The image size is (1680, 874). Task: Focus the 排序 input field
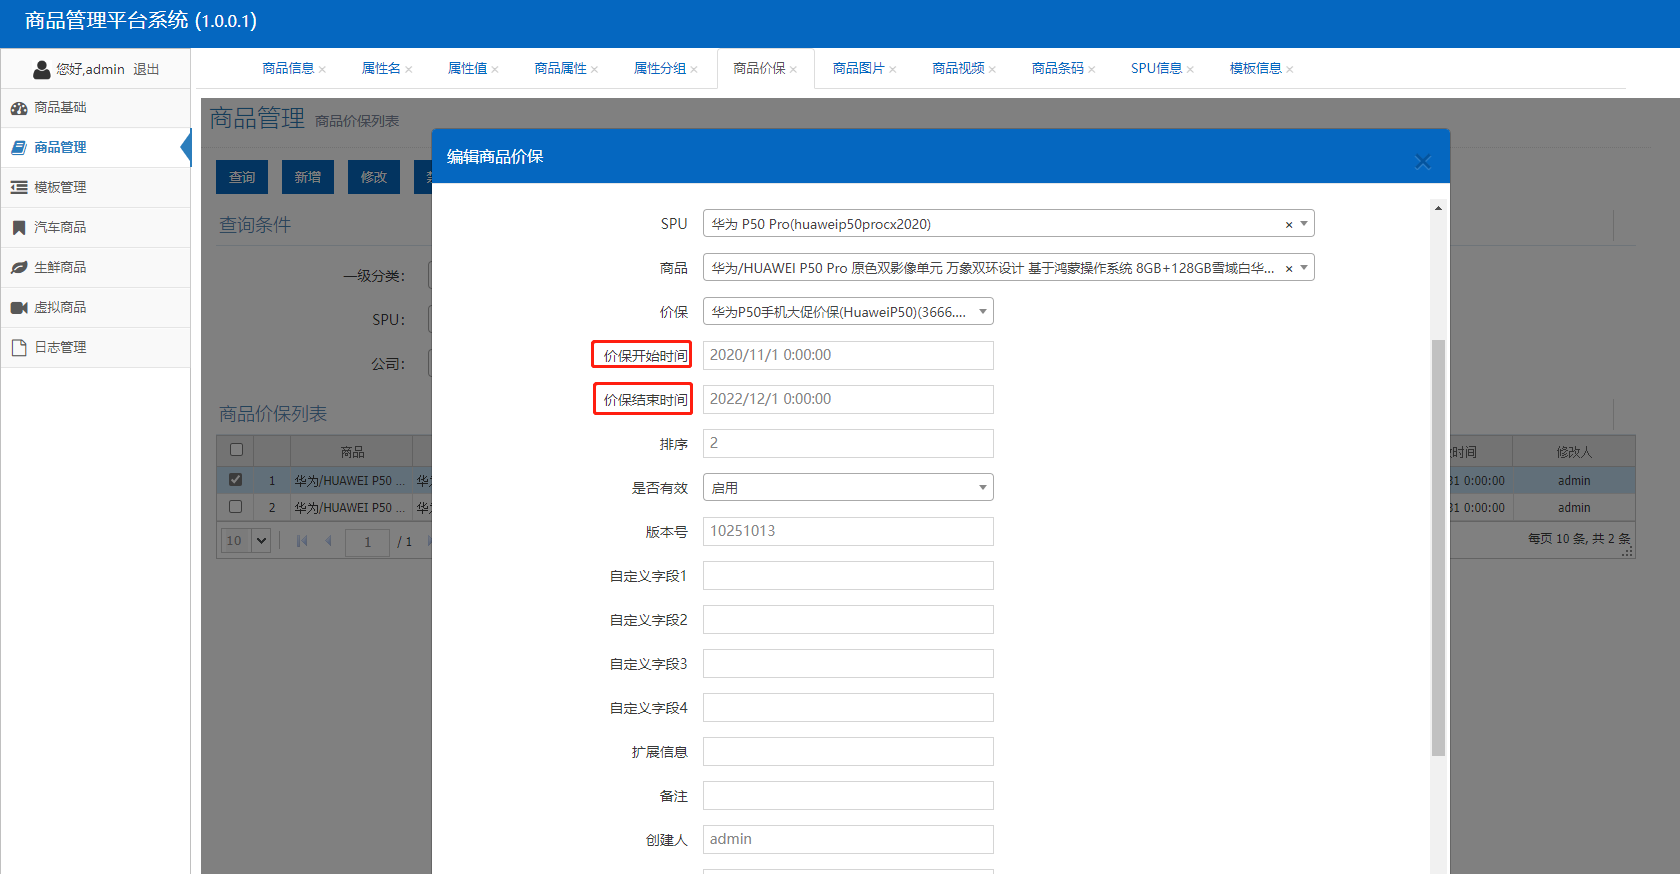[x=848, y=444]
